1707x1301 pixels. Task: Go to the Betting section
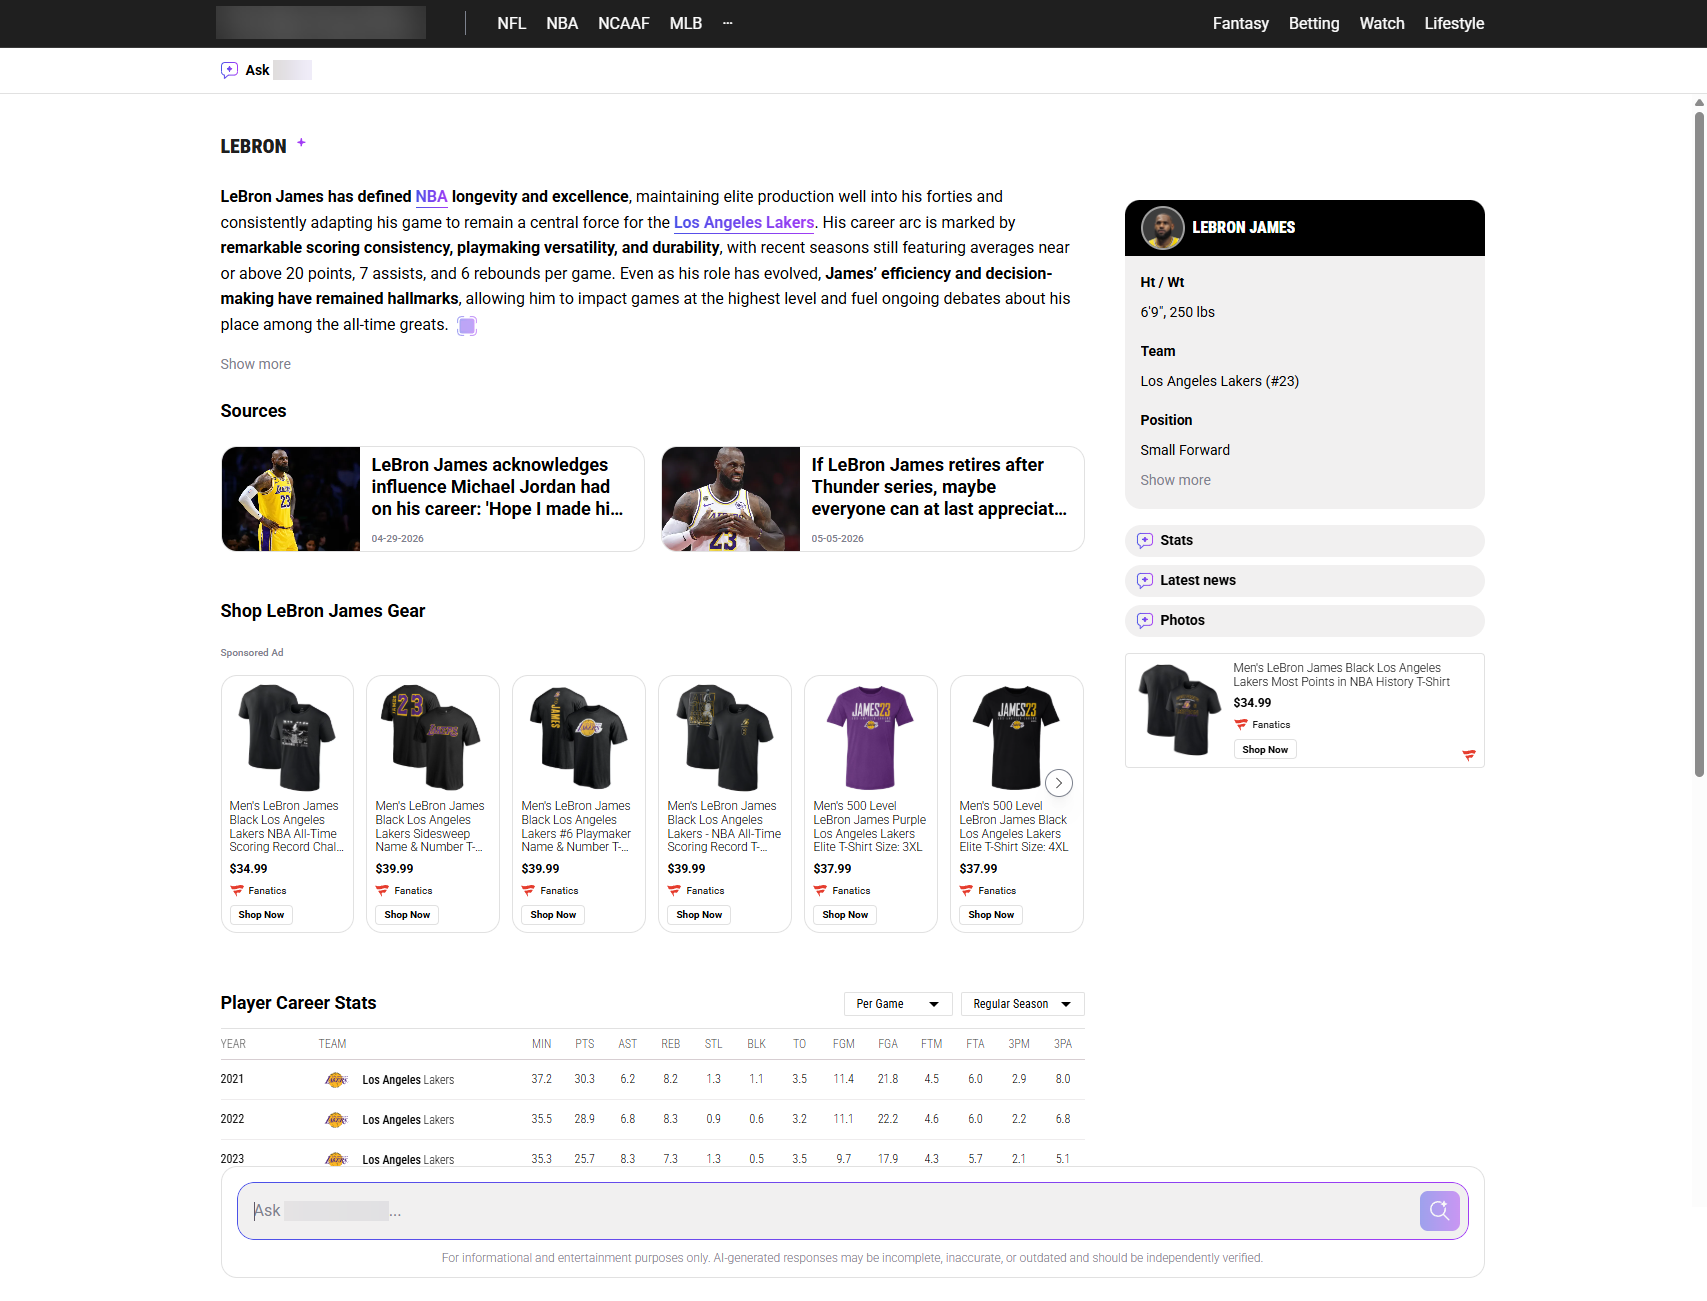1314,23
